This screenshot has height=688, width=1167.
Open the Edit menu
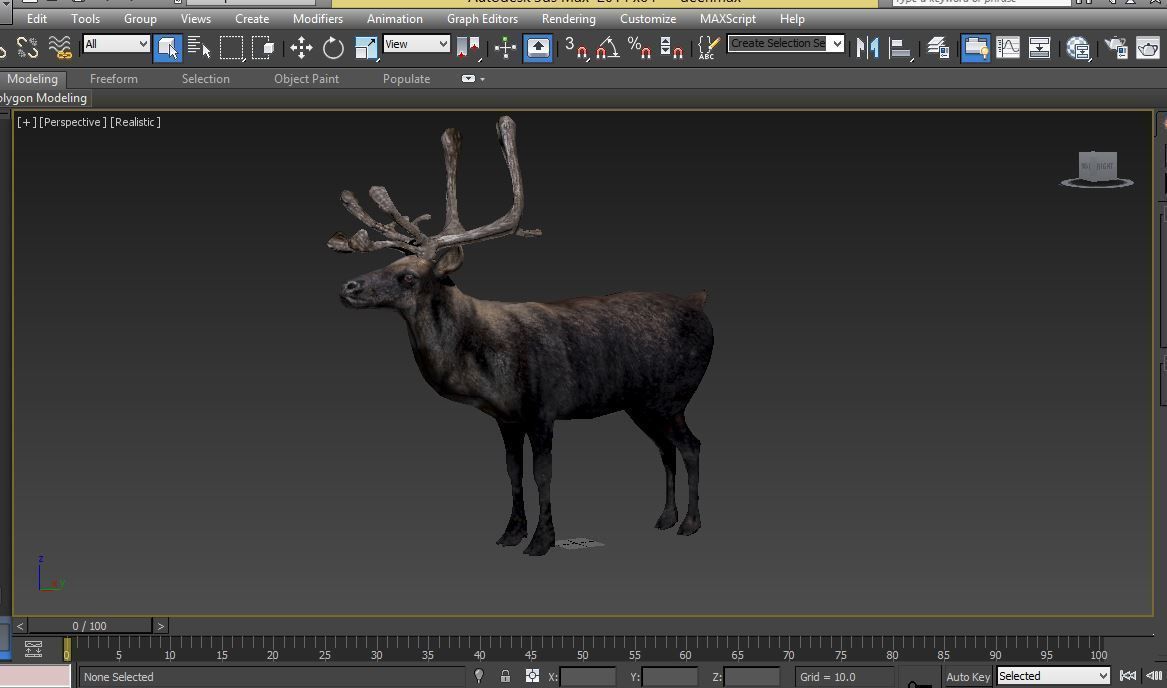pyautogui.click(x=36, y=19)
